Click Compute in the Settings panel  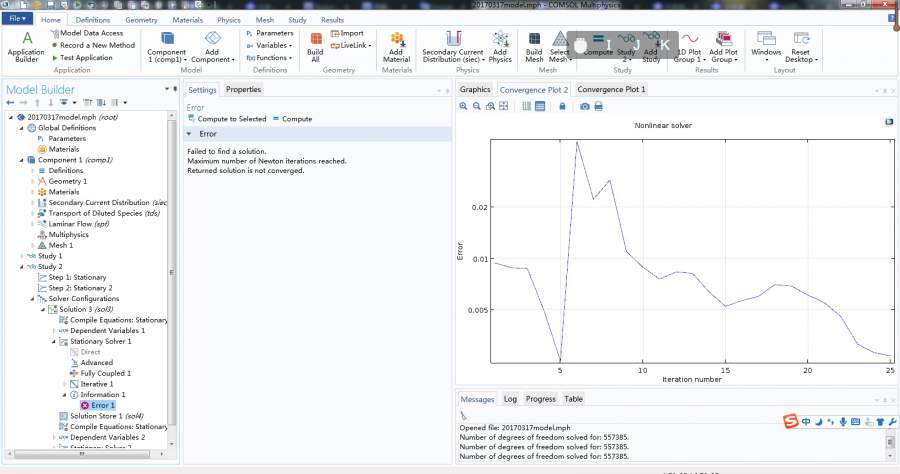point(292,119)
